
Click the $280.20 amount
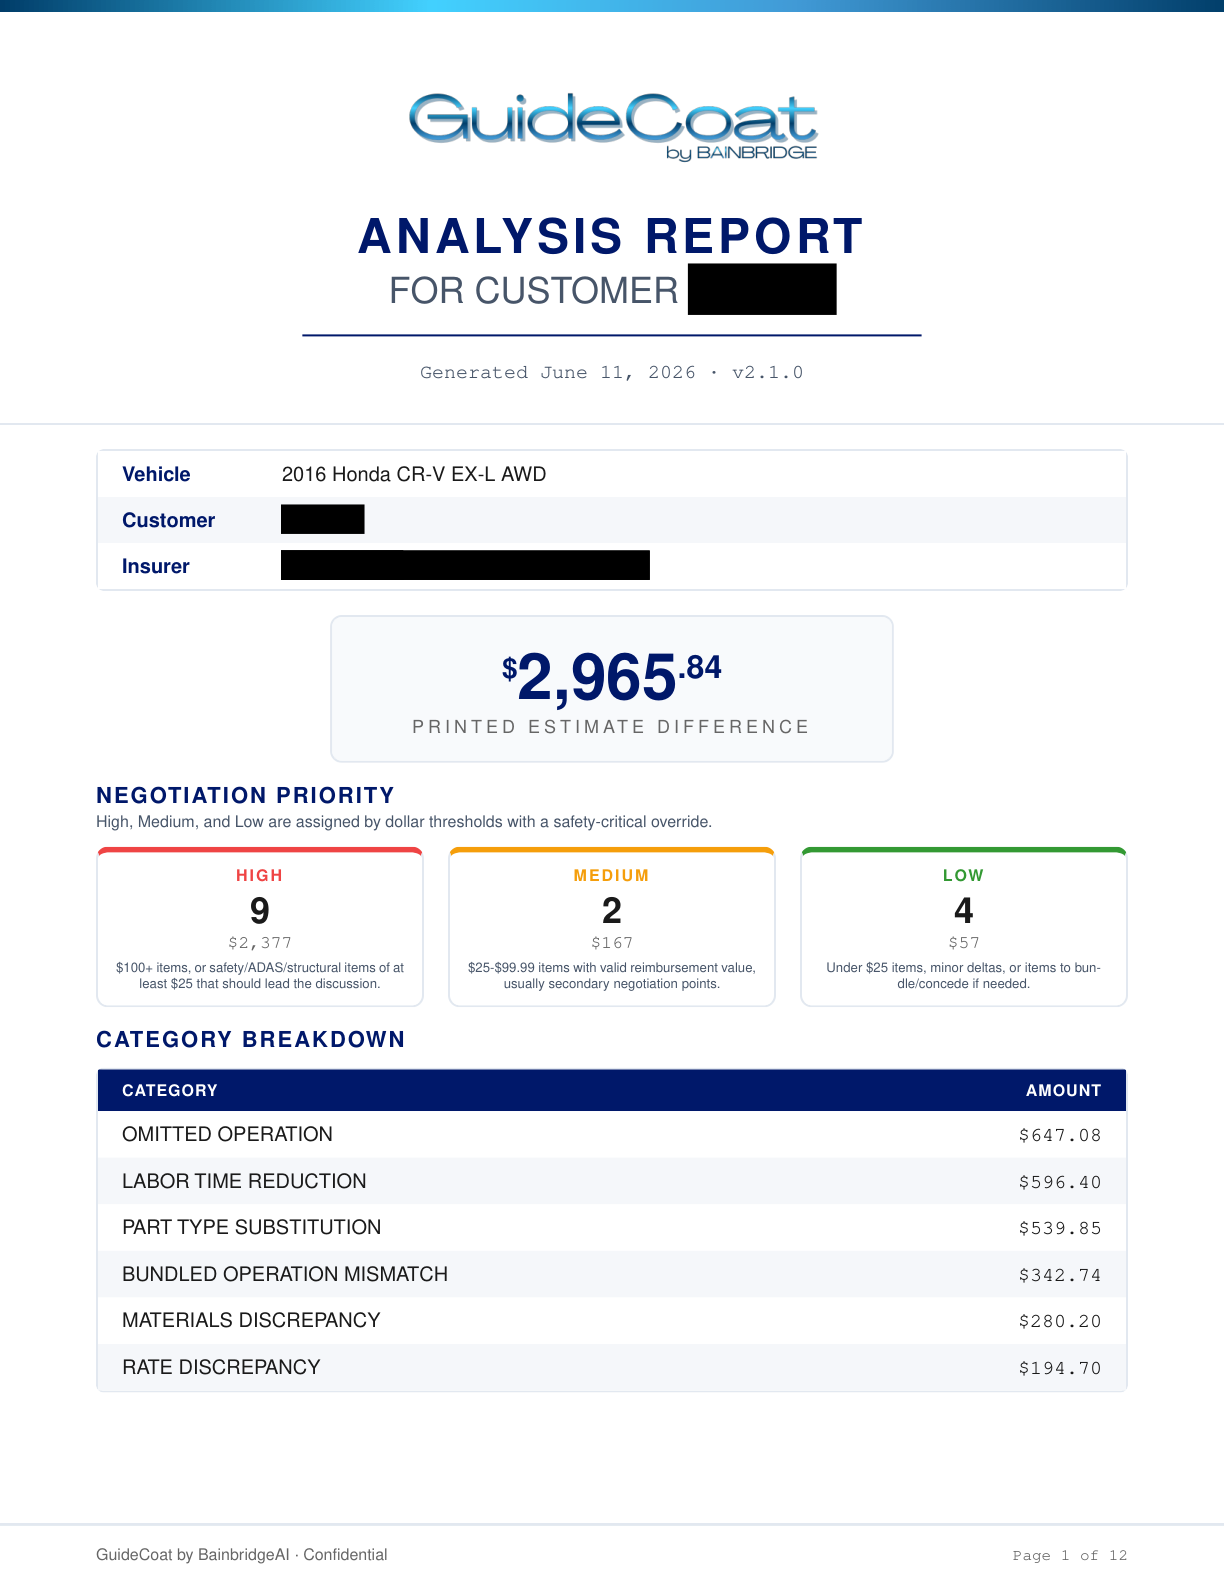pyautogui.click(x=1060, y=1321)
